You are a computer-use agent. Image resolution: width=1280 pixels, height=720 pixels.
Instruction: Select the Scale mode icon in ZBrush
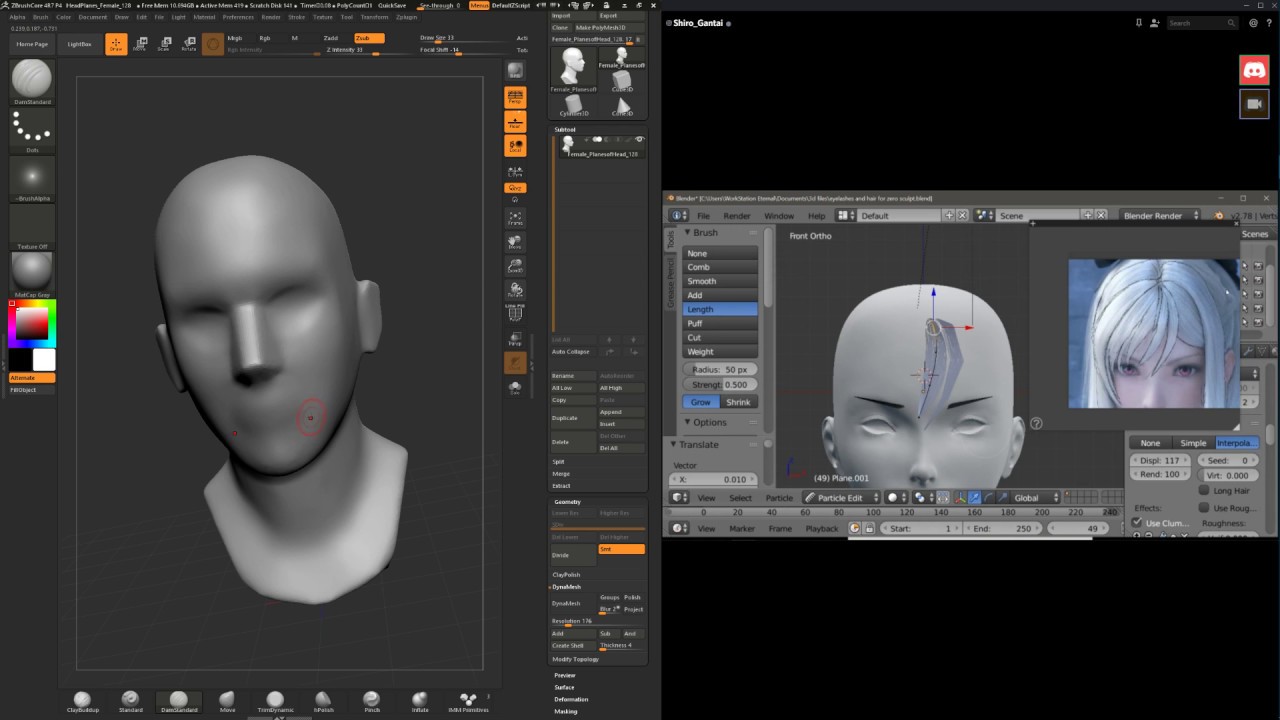point(164,44)
